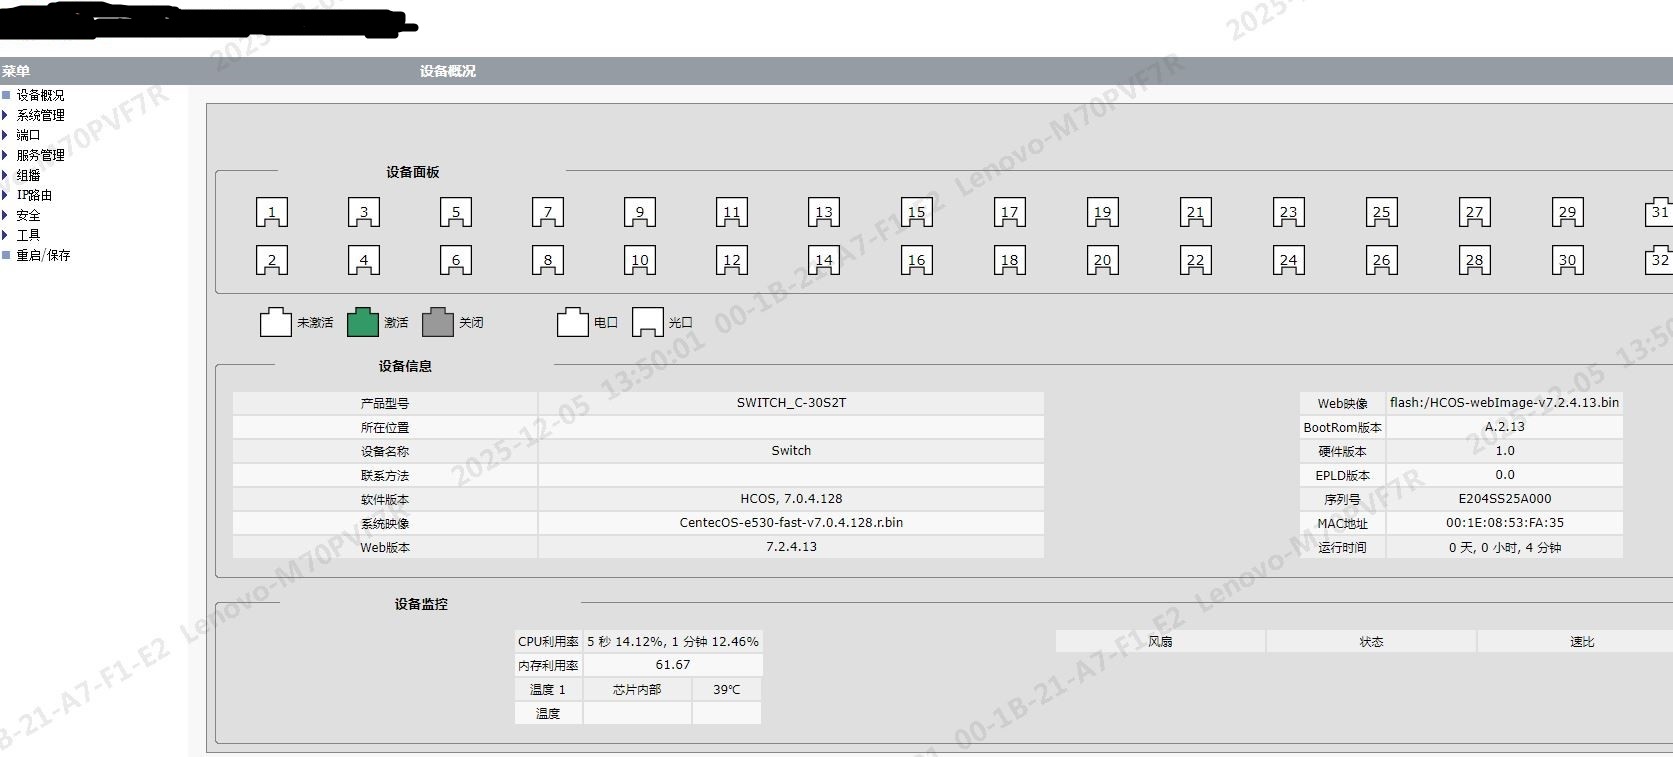This screenshot has width=1673, height=757.
Task: Select port 13 icon
Action: point(824,212)
